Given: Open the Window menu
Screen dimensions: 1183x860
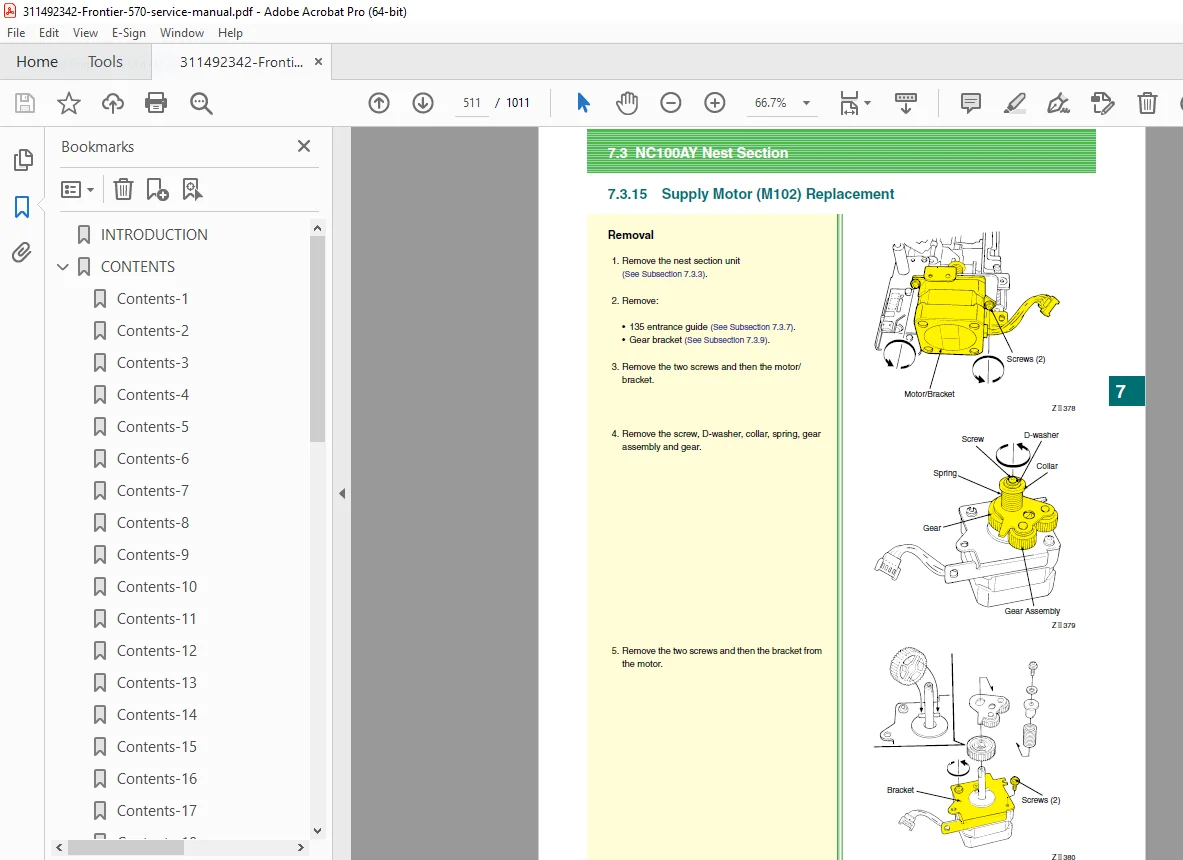Looking at the screenshot, I should coord(182,33).
